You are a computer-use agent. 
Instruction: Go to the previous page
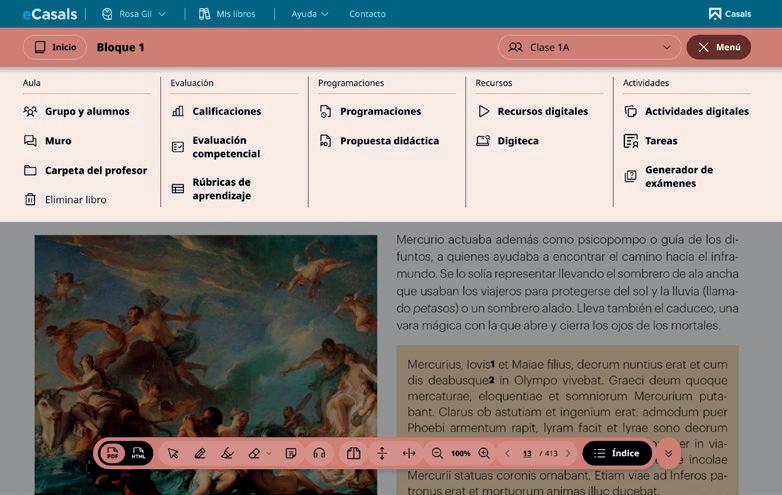507,453
